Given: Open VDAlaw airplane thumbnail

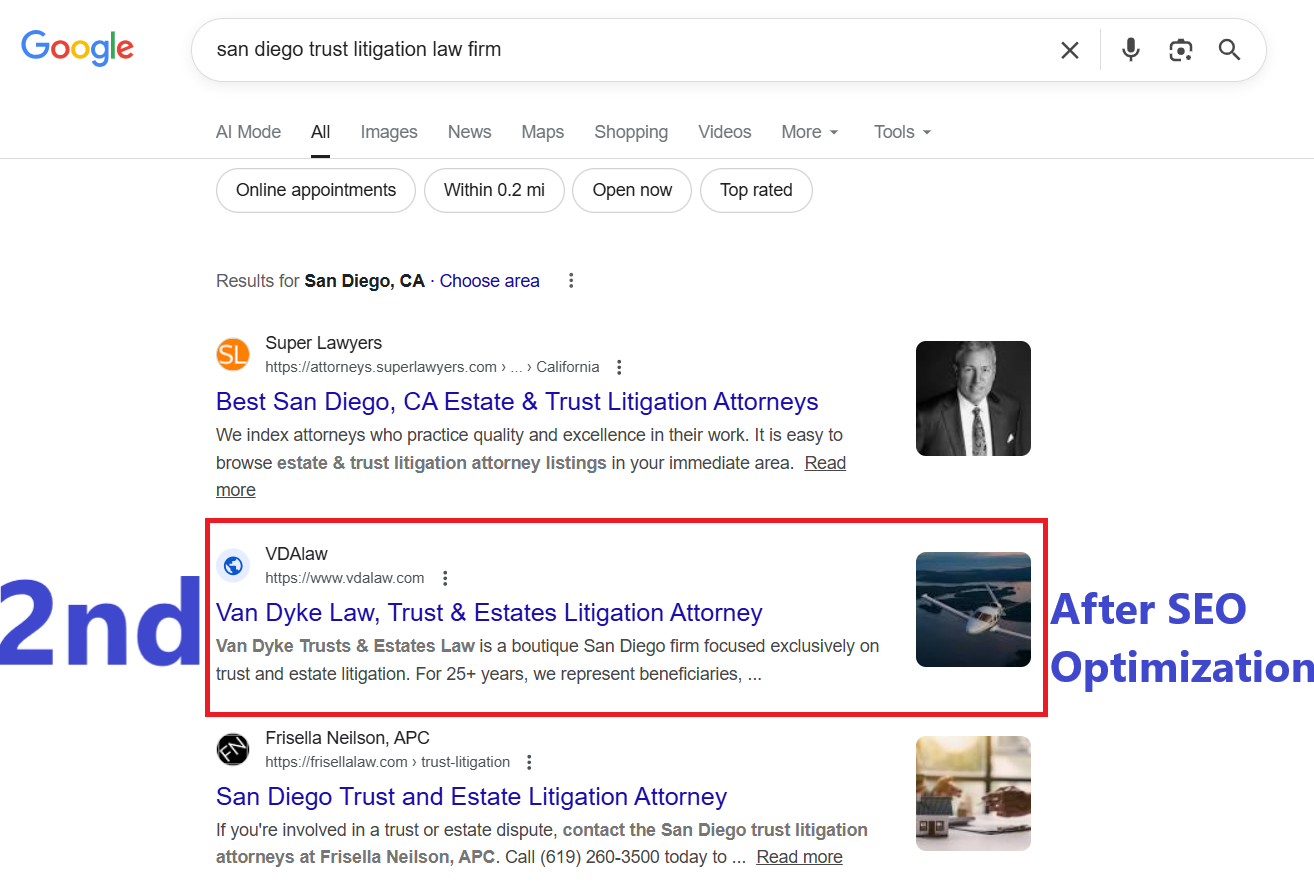Looking at the screenshot, I should point(973,610).
